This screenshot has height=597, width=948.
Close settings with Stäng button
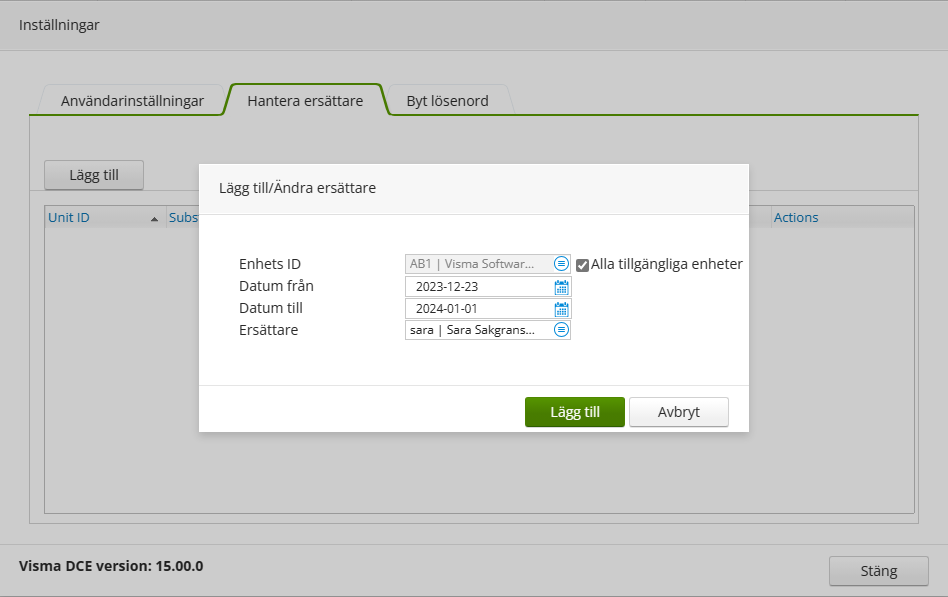click(878, 571)
